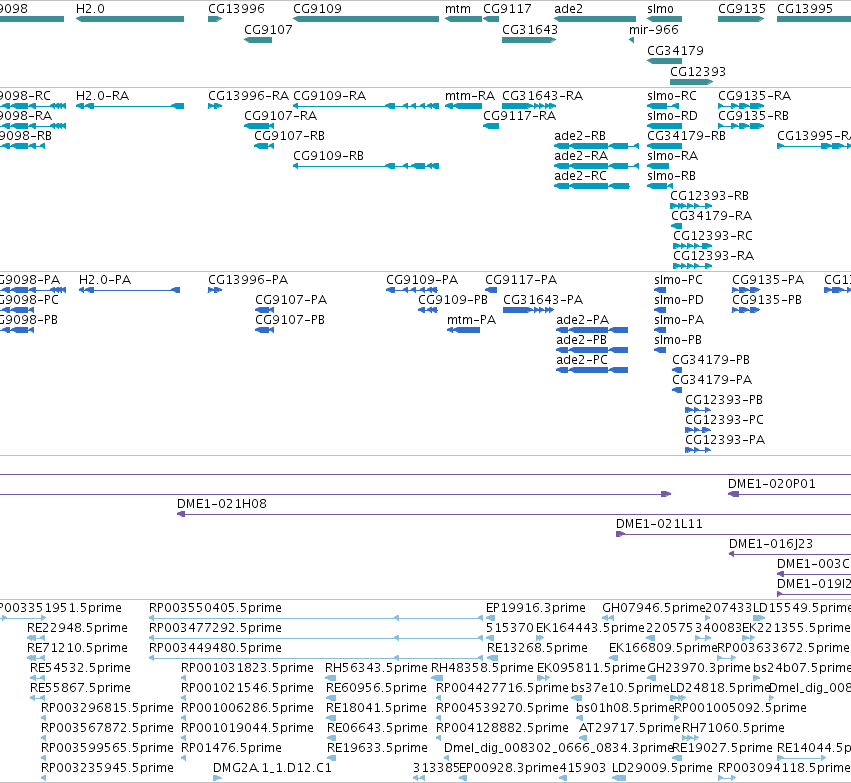Select the CG9117-RA transcript label
The width and height of the screenshot is (851, 783).
click(x=519, y=116)
